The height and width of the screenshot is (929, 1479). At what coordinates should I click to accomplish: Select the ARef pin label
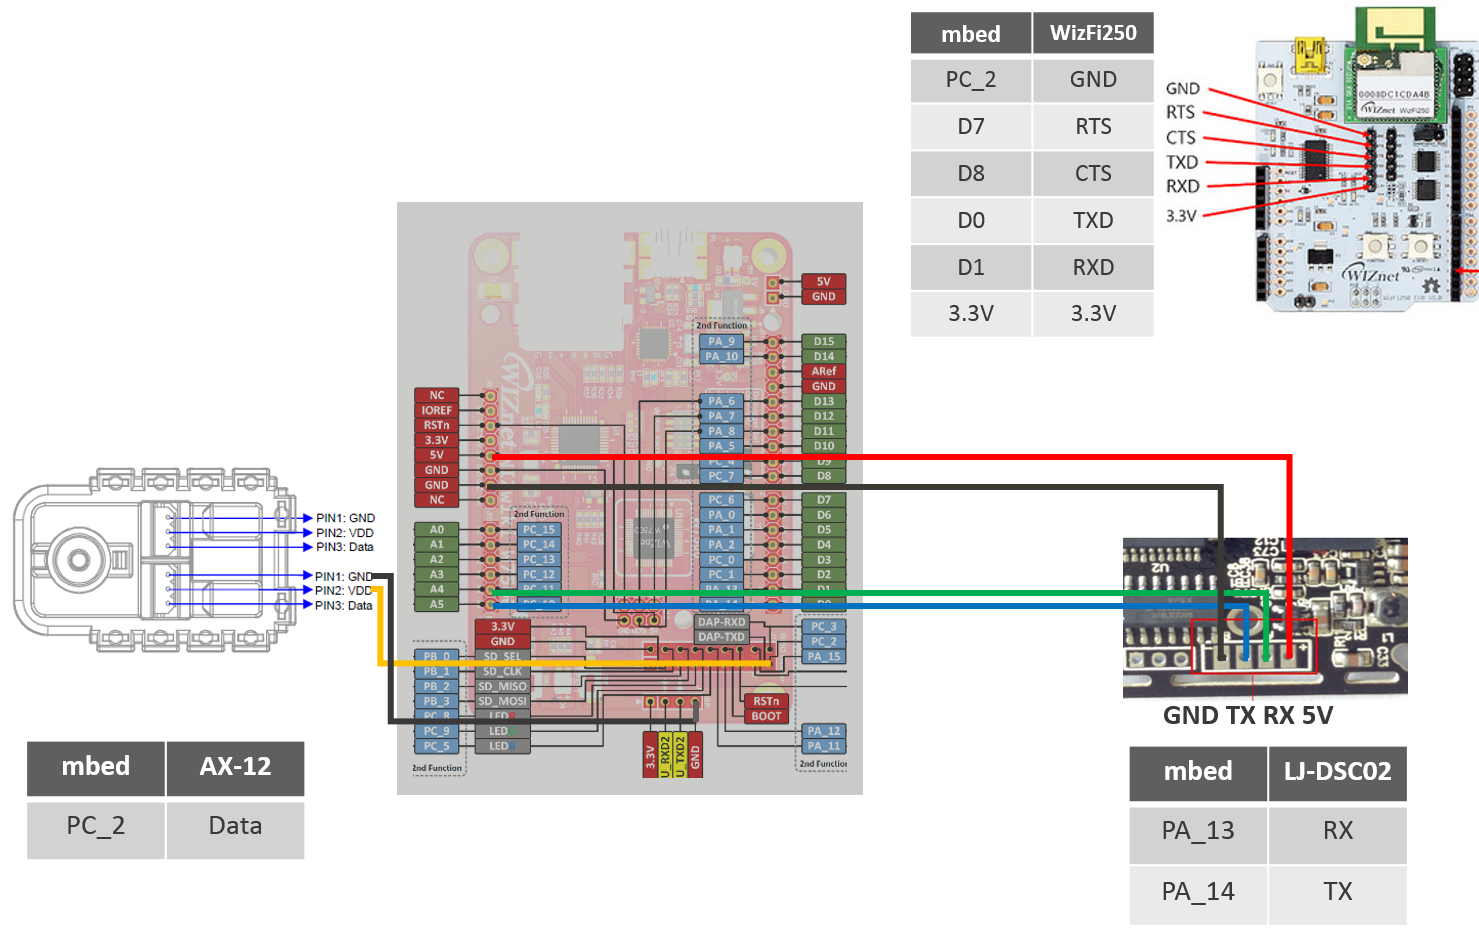824,371
